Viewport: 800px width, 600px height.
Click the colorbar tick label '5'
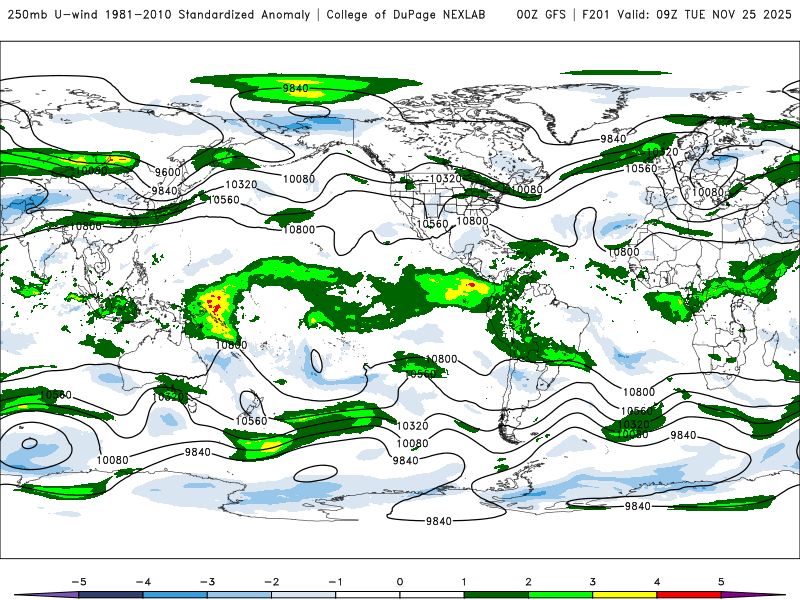tap(721, 582)
